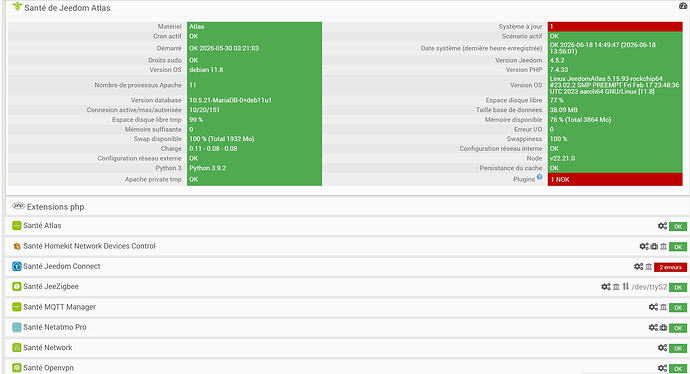
Task: Click the 0.11 - 0.08 - 0.08 Charge value
Action: point(213,149)
